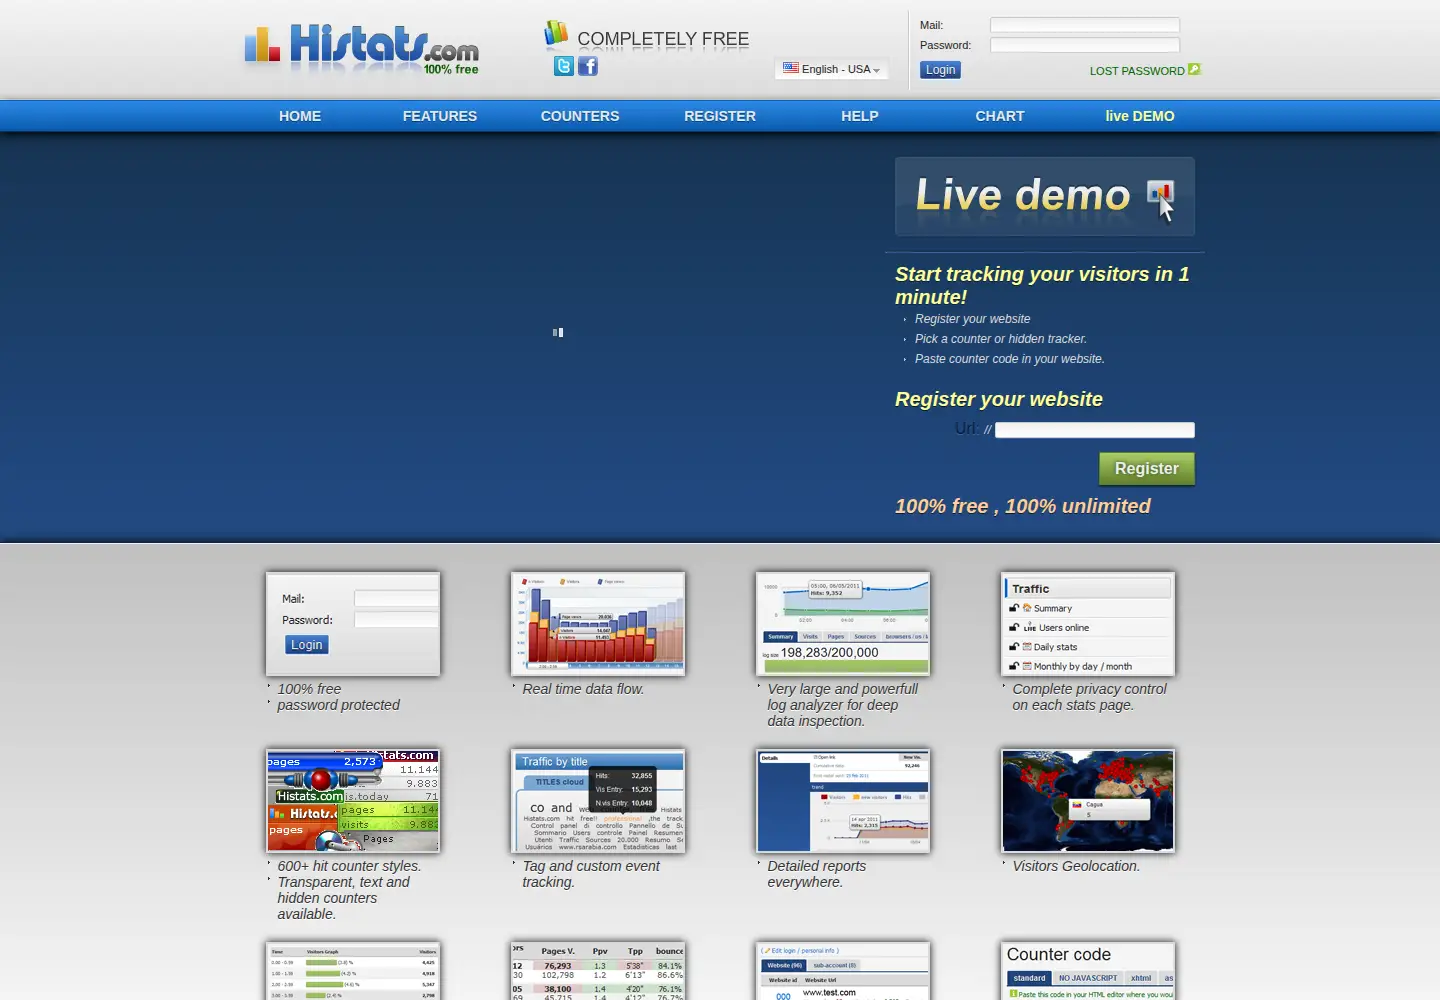The image size is (1440, 1000).
Task: Click the Live demo banner image
Action: tap(1044, 196)
